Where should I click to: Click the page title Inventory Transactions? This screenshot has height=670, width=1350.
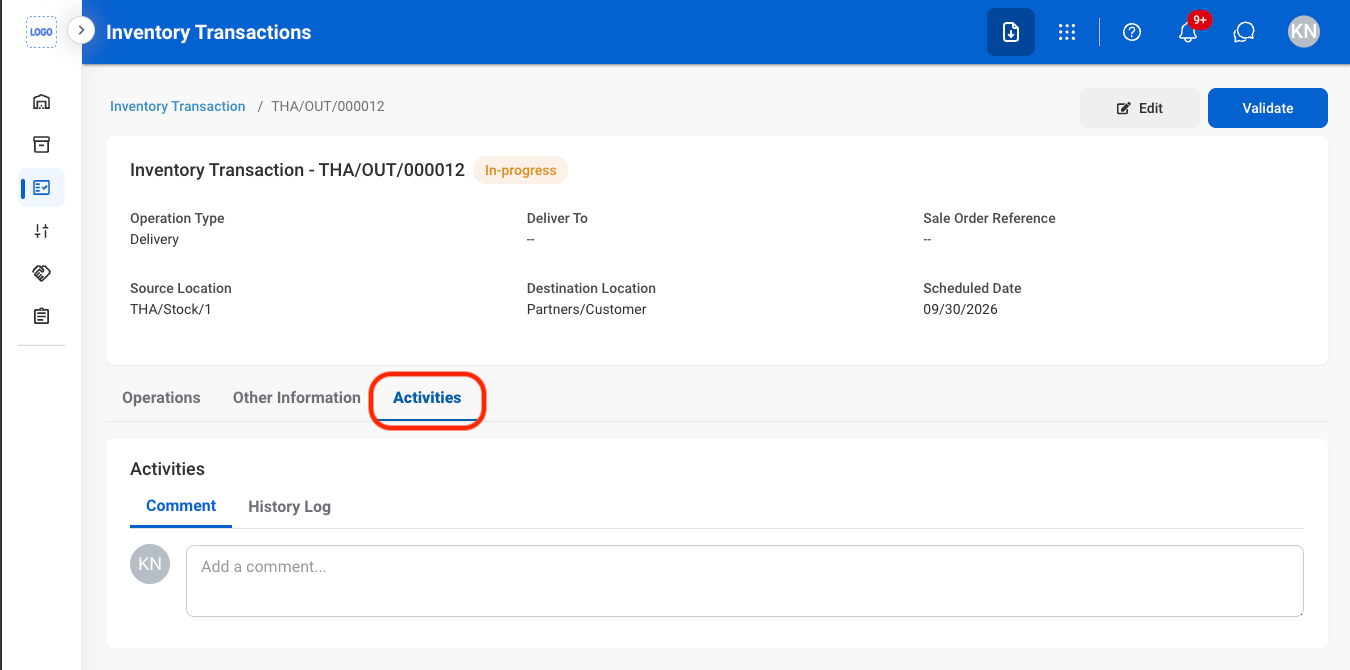pyautogui.click(x=209, y=32)
